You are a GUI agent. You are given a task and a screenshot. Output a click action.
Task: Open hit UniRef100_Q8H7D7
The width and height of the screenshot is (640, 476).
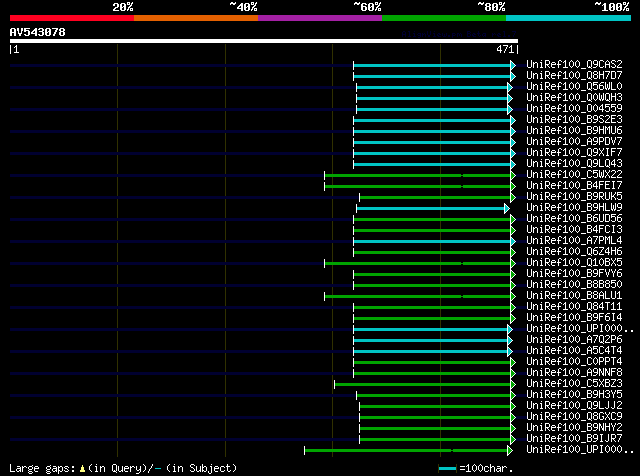tap(574, 75)
